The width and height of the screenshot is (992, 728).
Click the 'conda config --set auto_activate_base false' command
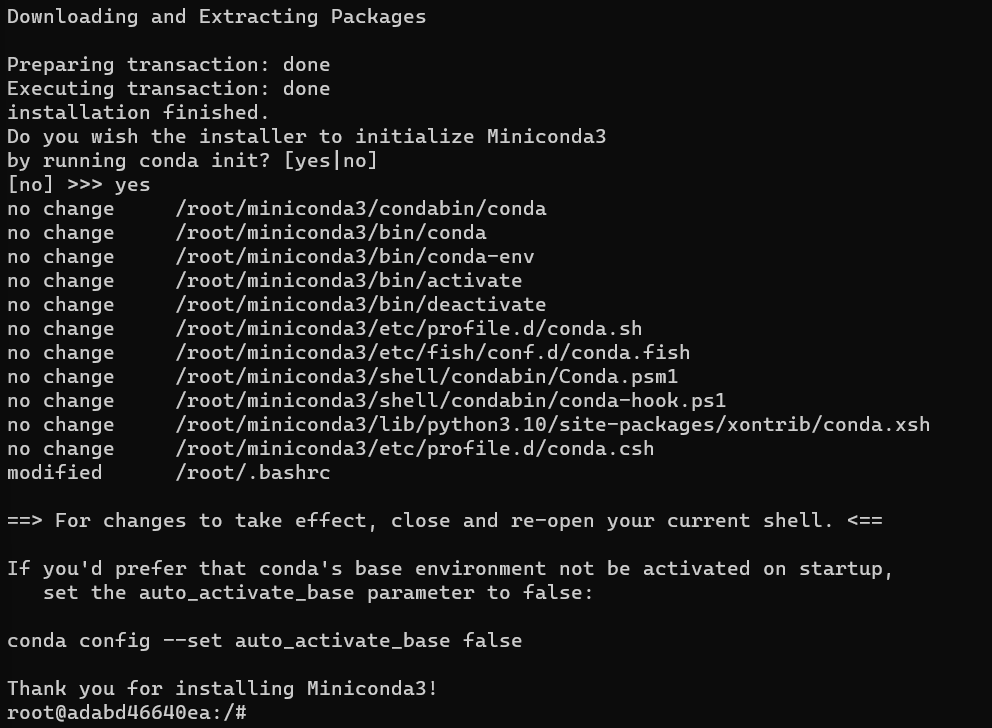[x=264, y=641]
